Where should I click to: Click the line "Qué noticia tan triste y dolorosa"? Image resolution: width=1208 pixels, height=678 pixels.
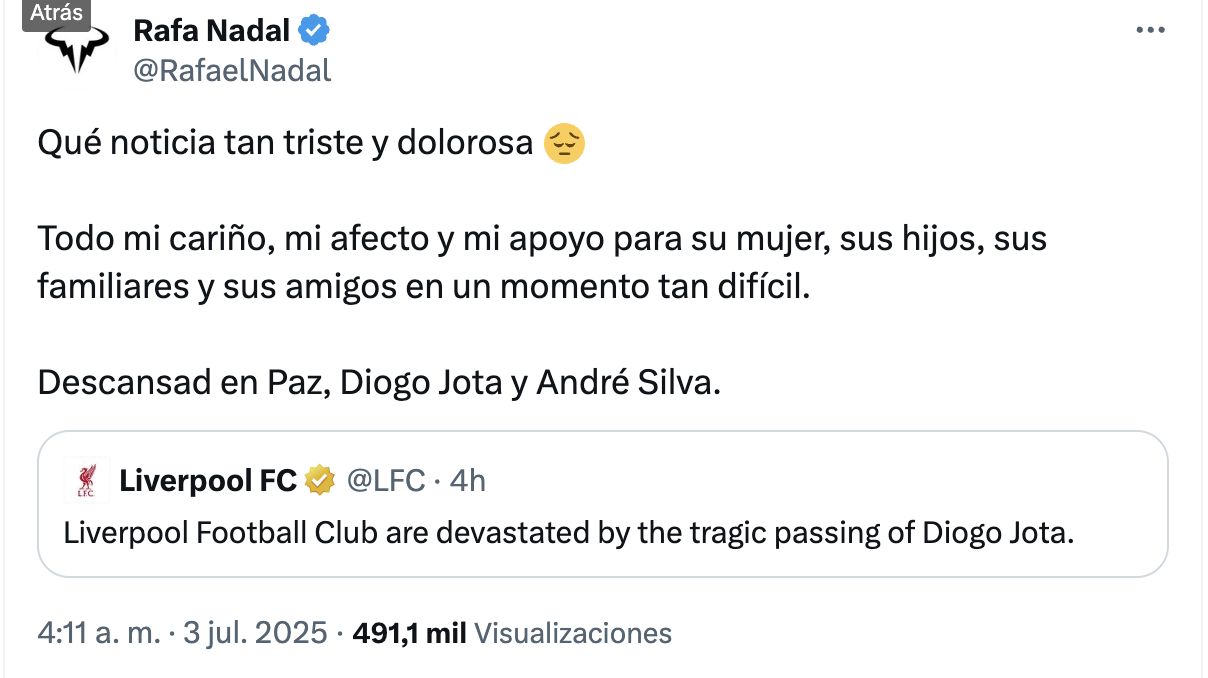click(285, 144)
